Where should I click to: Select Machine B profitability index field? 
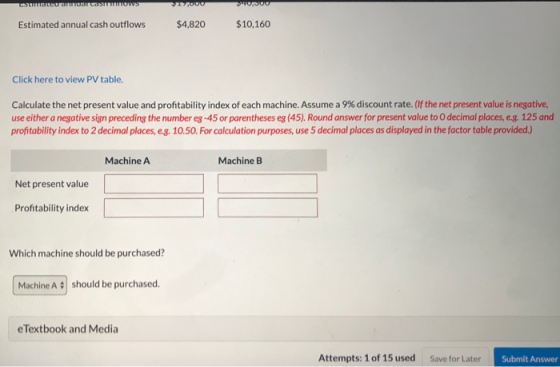tap(268, 207)
